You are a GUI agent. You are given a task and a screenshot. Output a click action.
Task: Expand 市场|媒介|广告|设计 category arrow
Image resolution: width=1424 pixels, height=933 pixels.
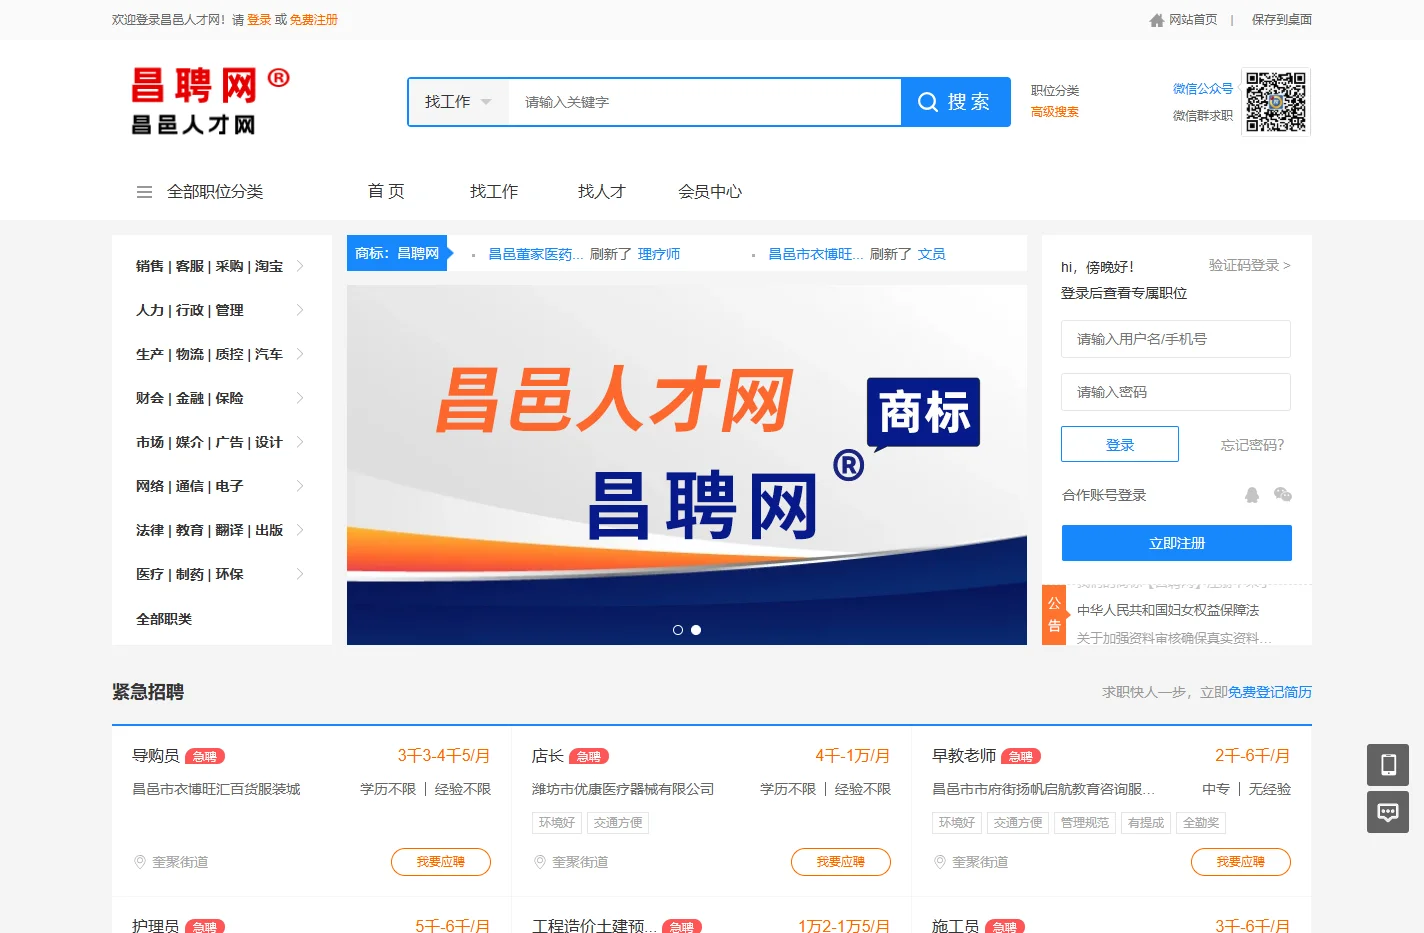tap(300, 442)
